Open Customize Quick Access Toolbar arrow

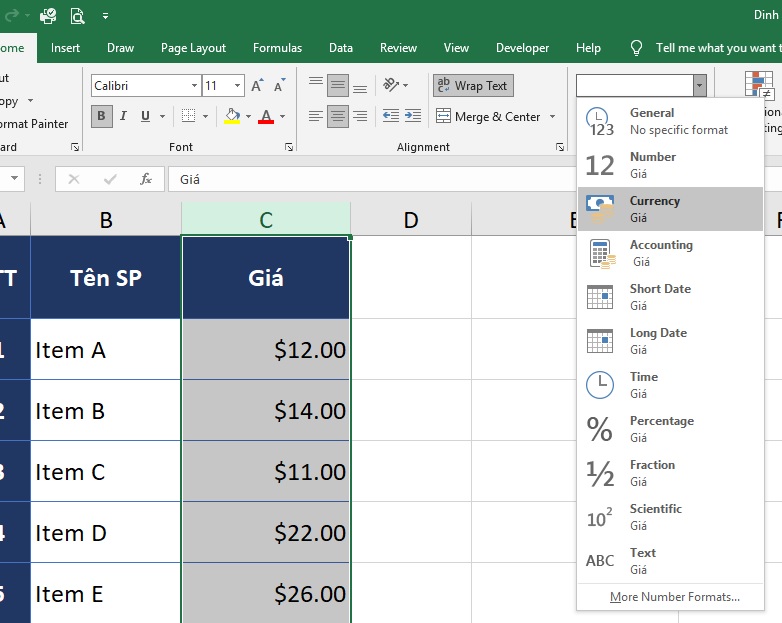tap(105, 16)
